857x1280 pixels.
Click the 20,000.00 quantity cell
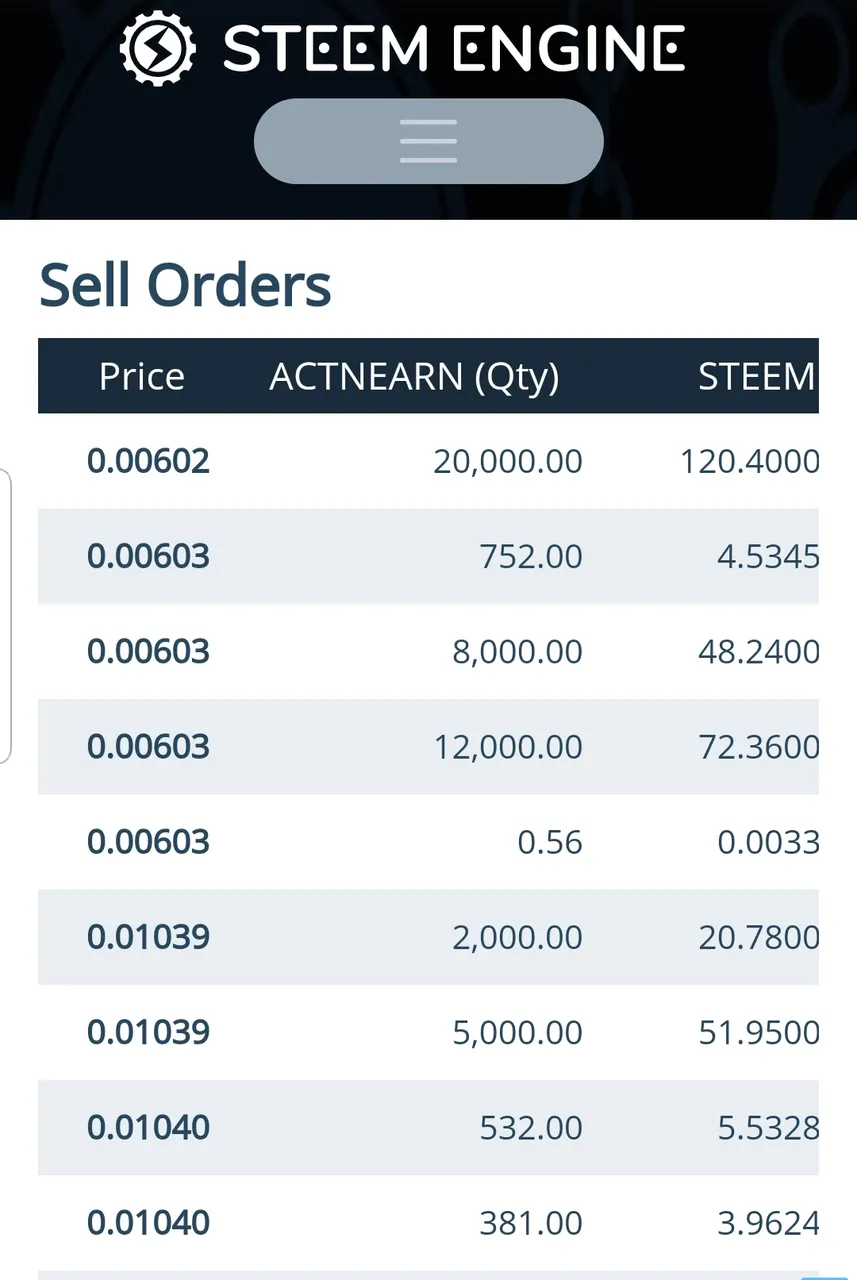508,461
